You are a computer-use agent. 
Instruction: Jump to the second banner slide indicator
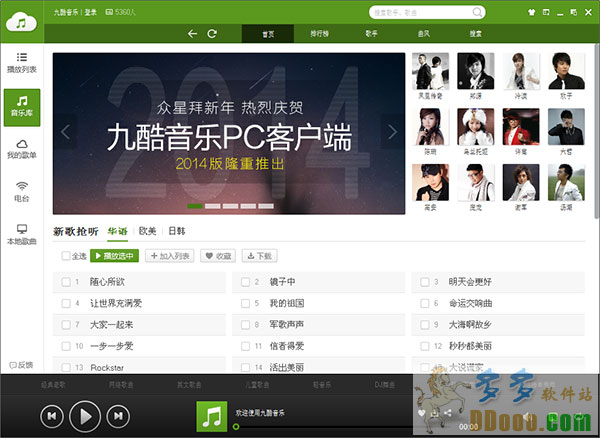(x=213, y=206)
